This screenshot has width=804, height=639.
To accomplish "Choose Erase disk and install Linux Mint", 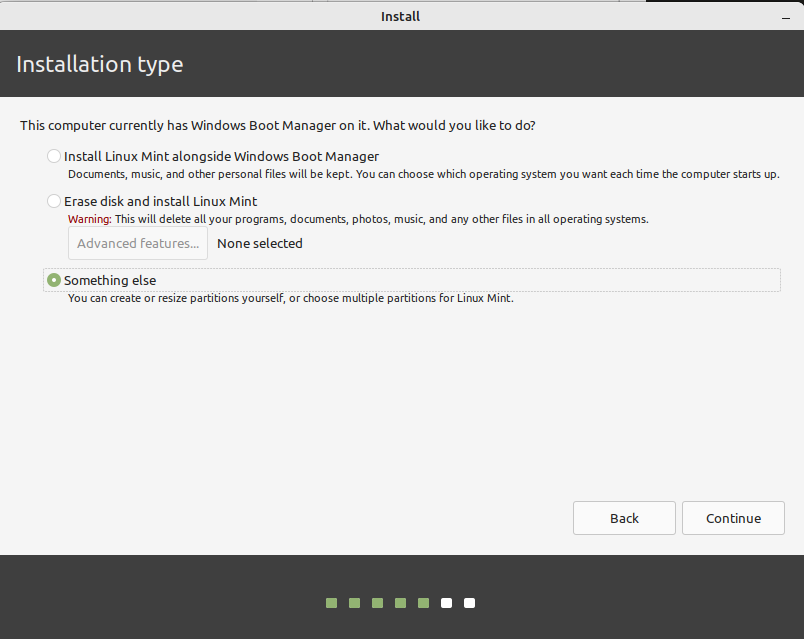I will point(54,201).
